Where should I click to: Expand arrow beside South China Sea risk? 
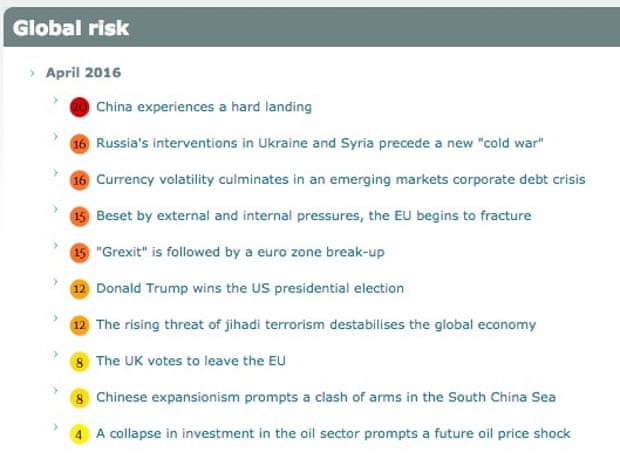pos(57,390)
